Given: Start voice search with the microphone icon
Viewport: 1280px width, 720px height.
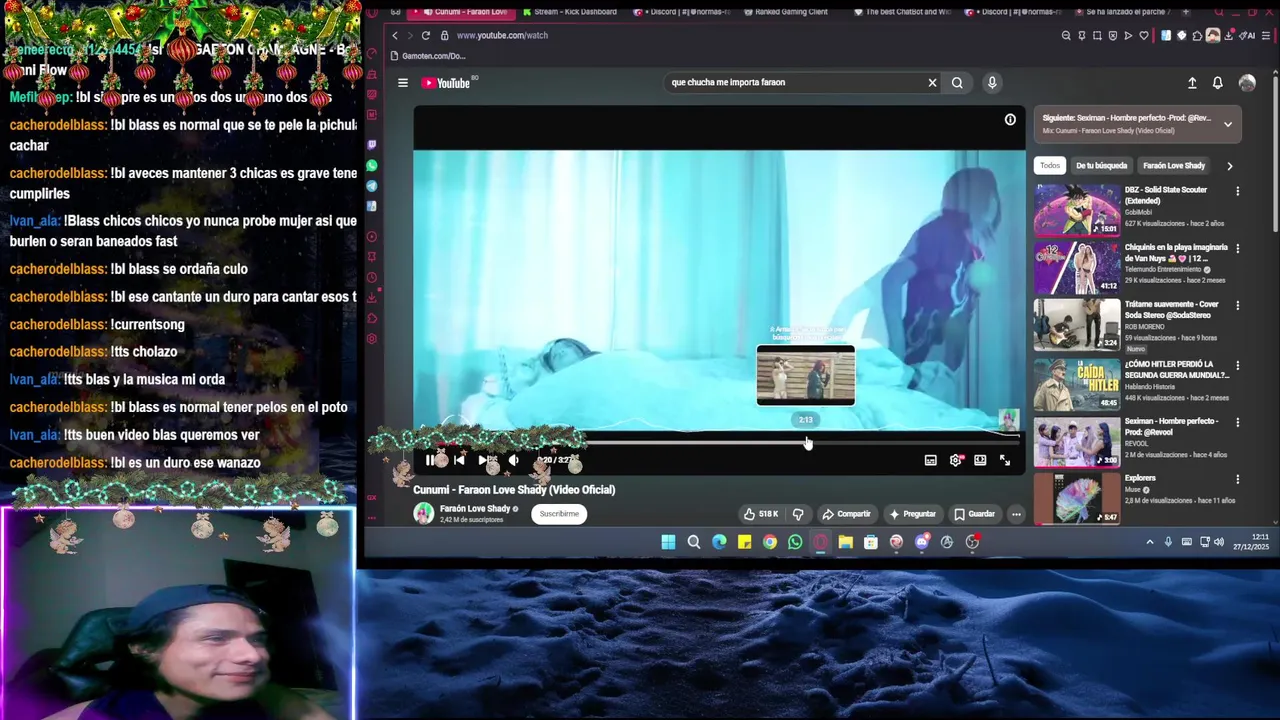Looking at the screenshot, I should pos(992,83).
